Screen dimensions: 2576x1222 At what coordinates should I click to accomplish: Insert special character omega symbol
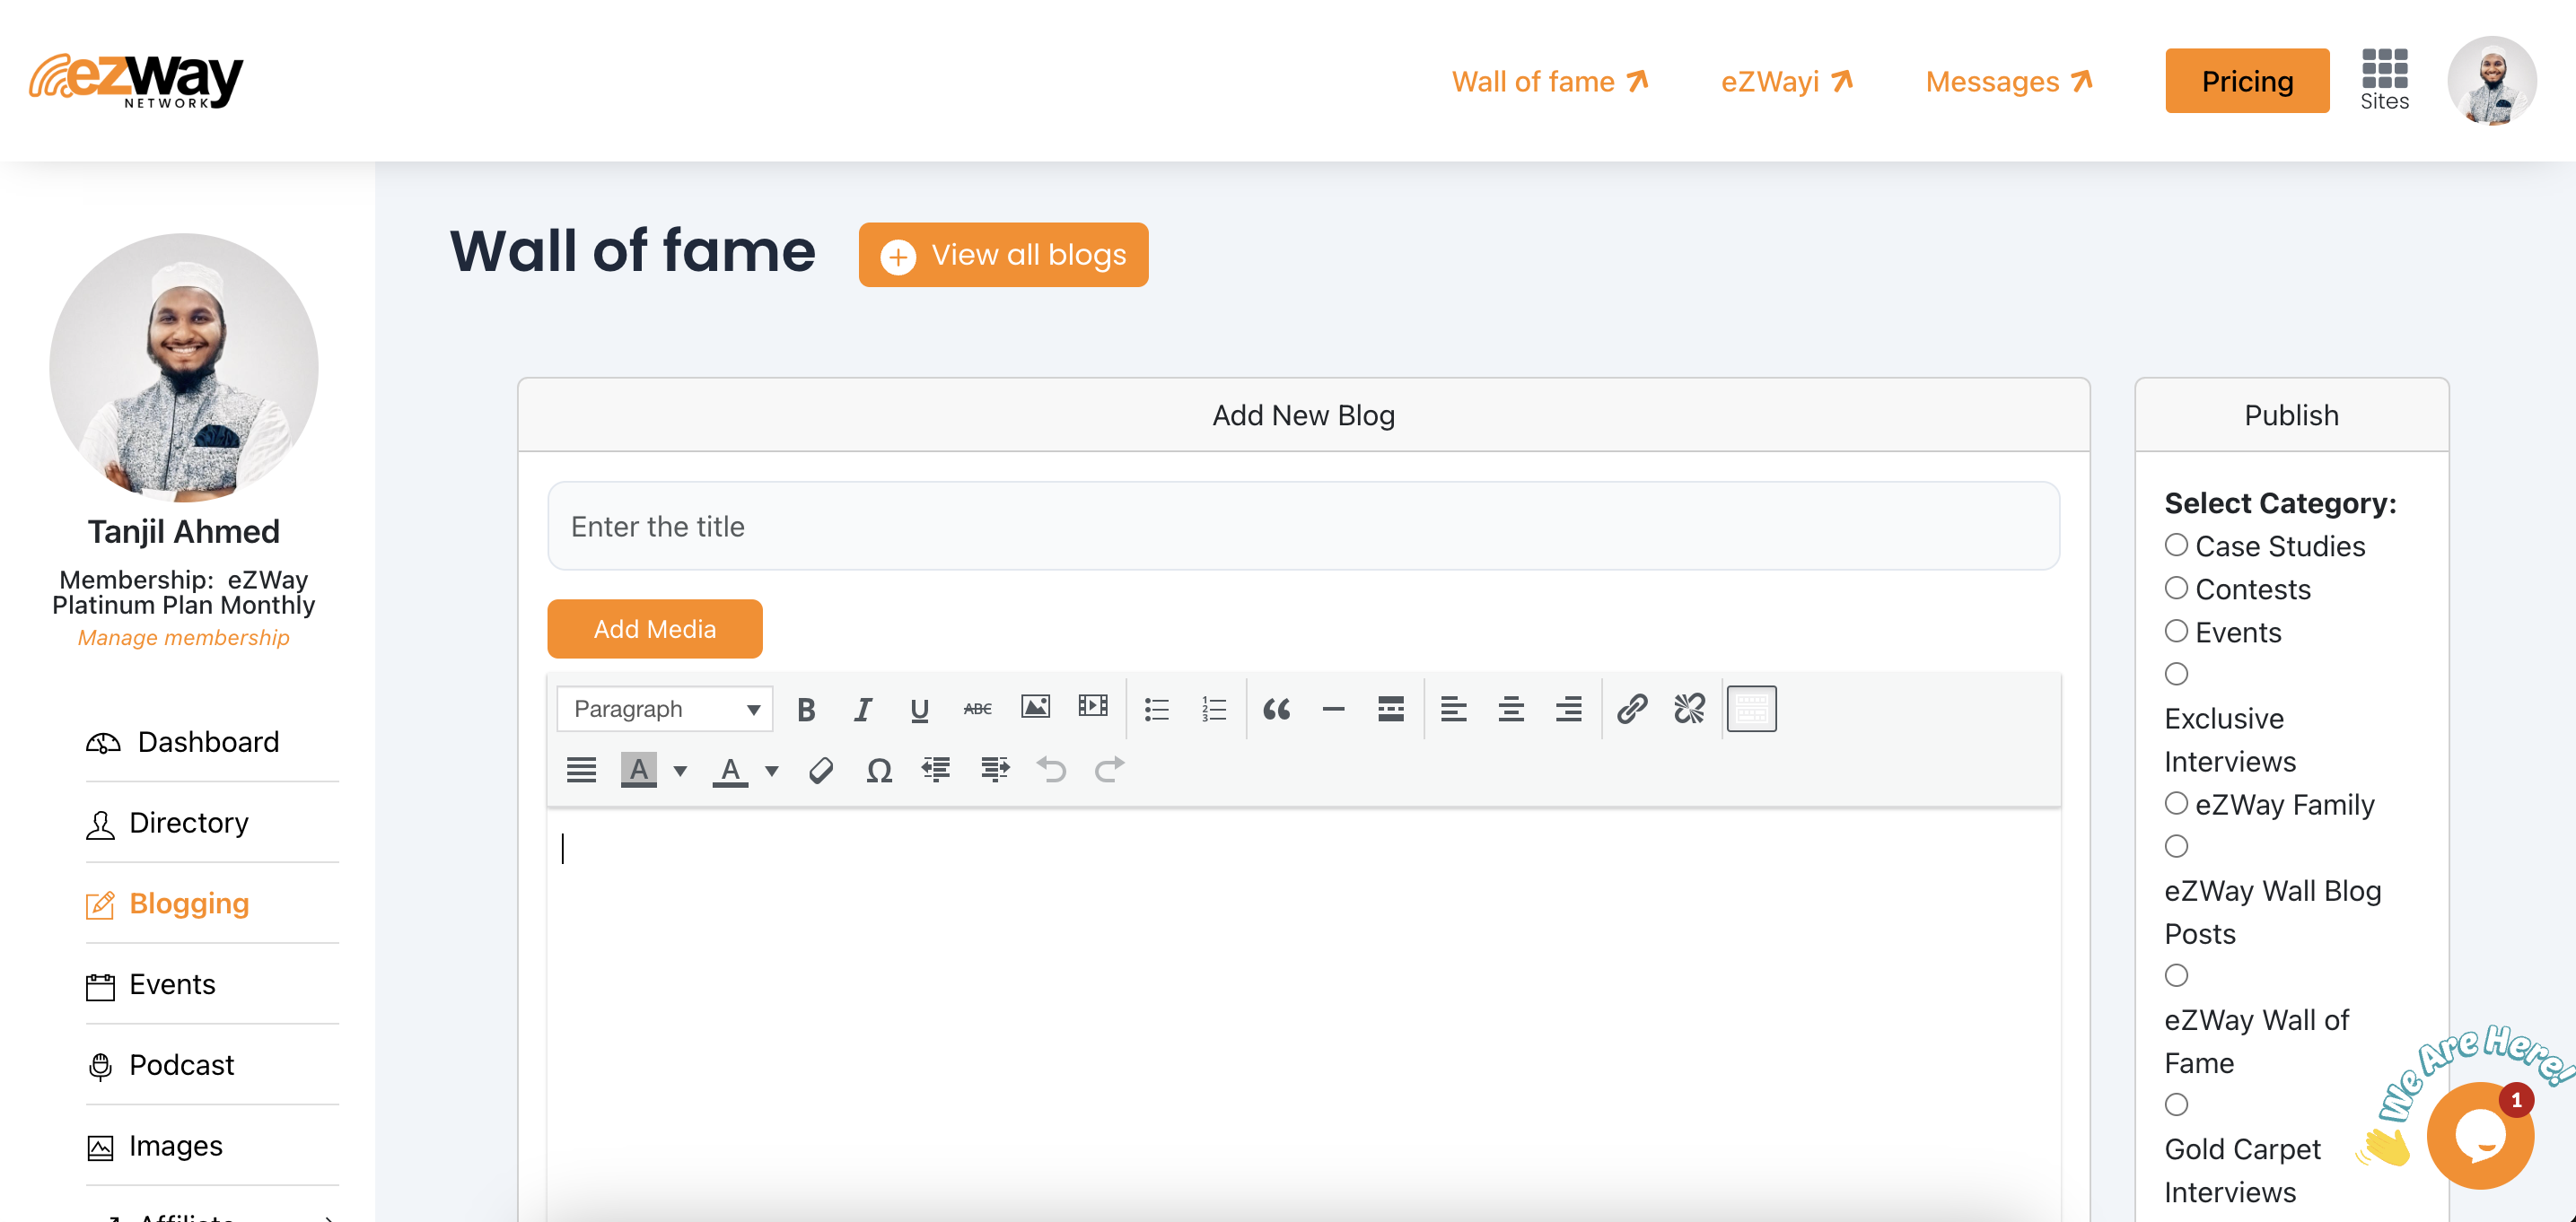point(878,770)
